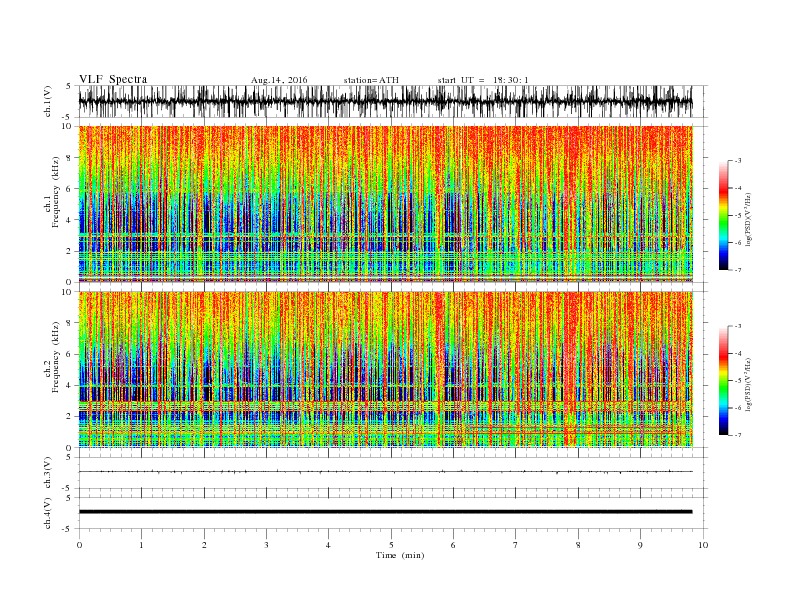
Task: Click the 'ch.3(V)' axis label
Action: [48, 473]
